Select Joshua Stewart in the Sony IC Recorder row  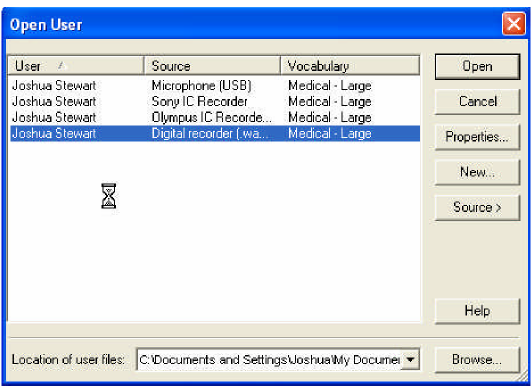(54, 101)
